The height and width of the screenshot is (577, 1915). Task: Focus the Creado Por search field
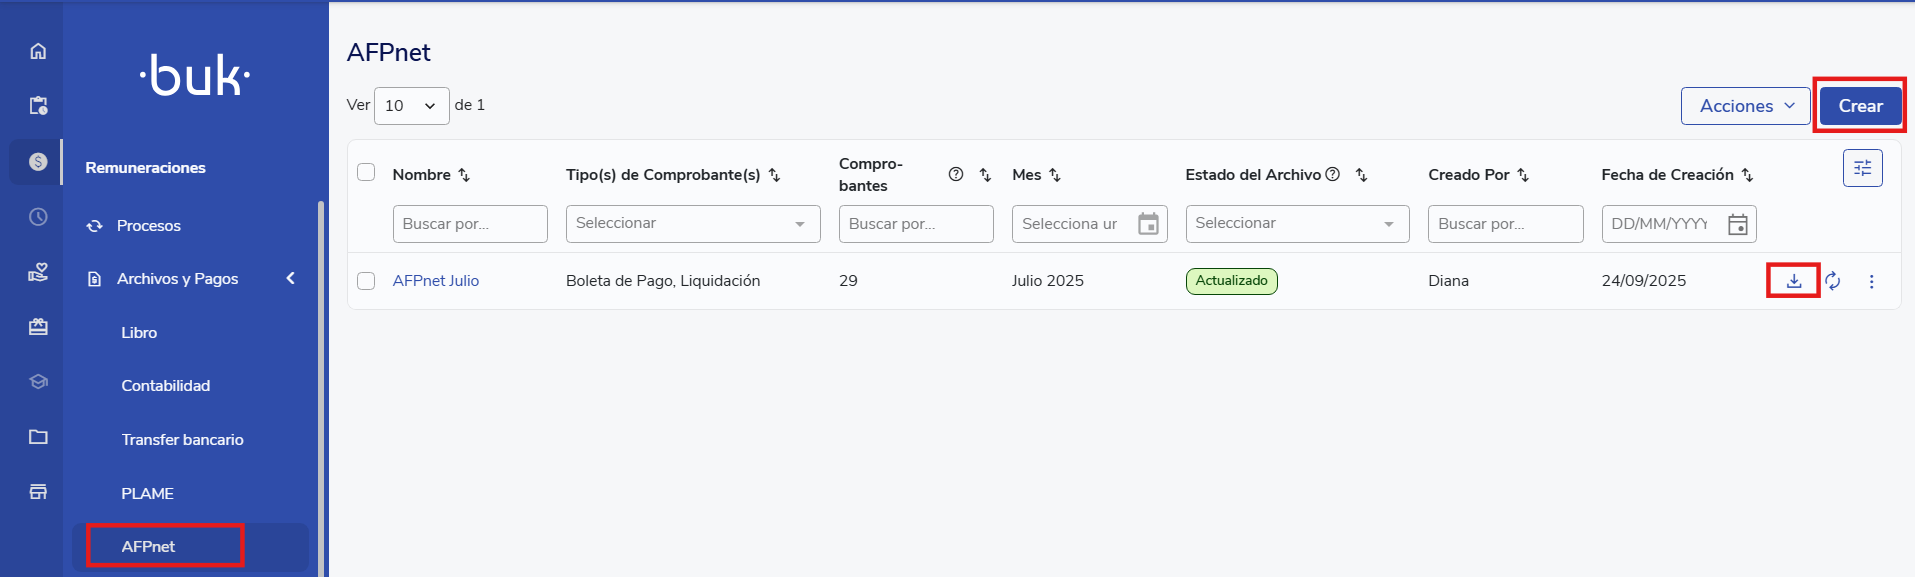click(1505, 224)
